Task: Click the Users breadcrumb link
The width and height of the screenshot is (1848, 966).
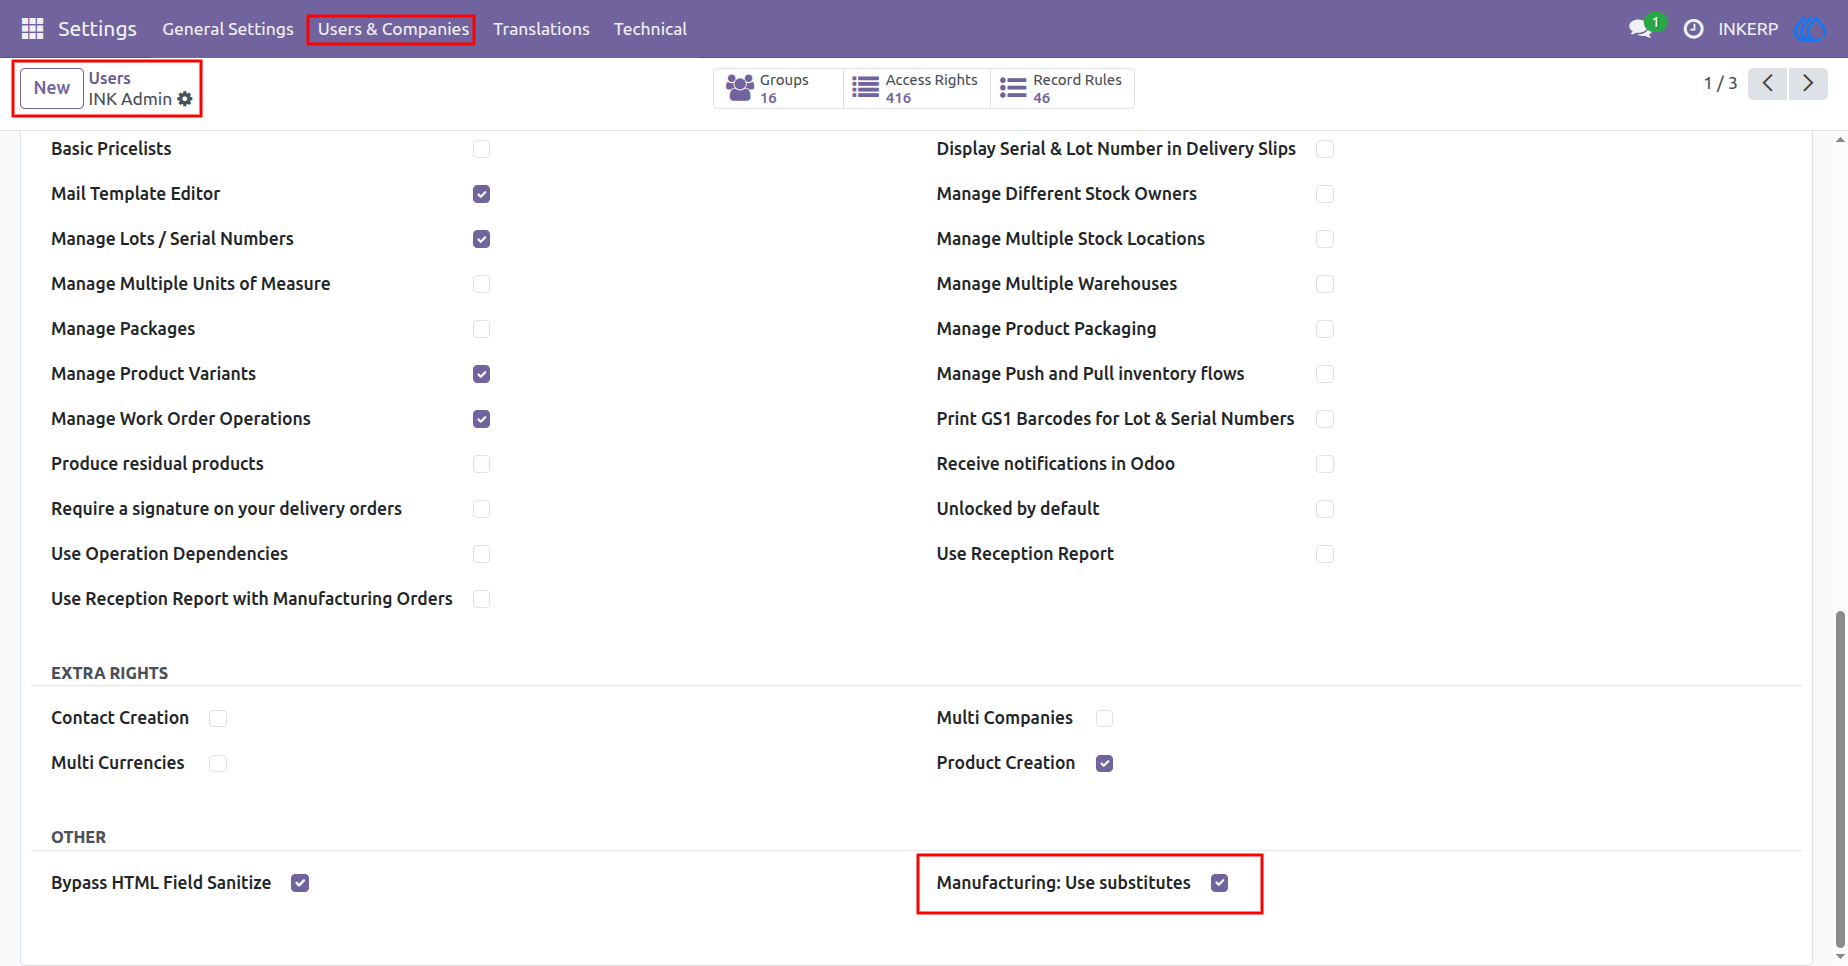Action: click(110, 78)
